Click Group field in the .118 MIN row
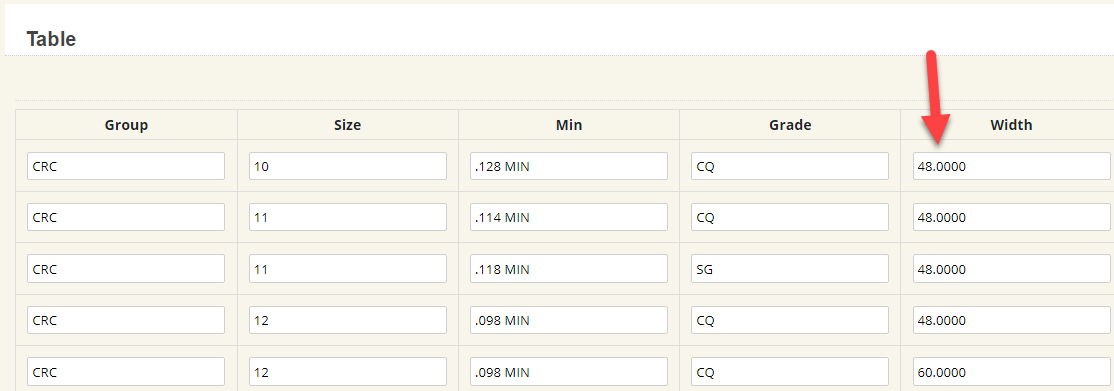Screen dimensions: 1114x391 (x=126, y=269)
